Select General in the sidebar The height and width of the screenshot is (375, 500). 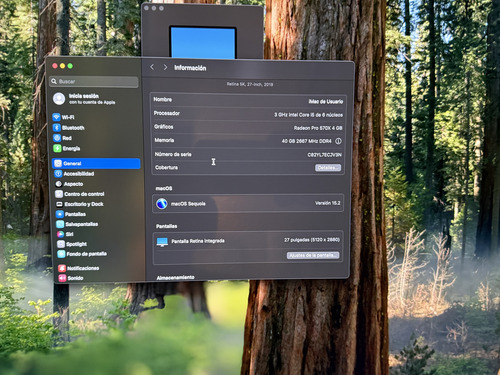pos(96,163)
